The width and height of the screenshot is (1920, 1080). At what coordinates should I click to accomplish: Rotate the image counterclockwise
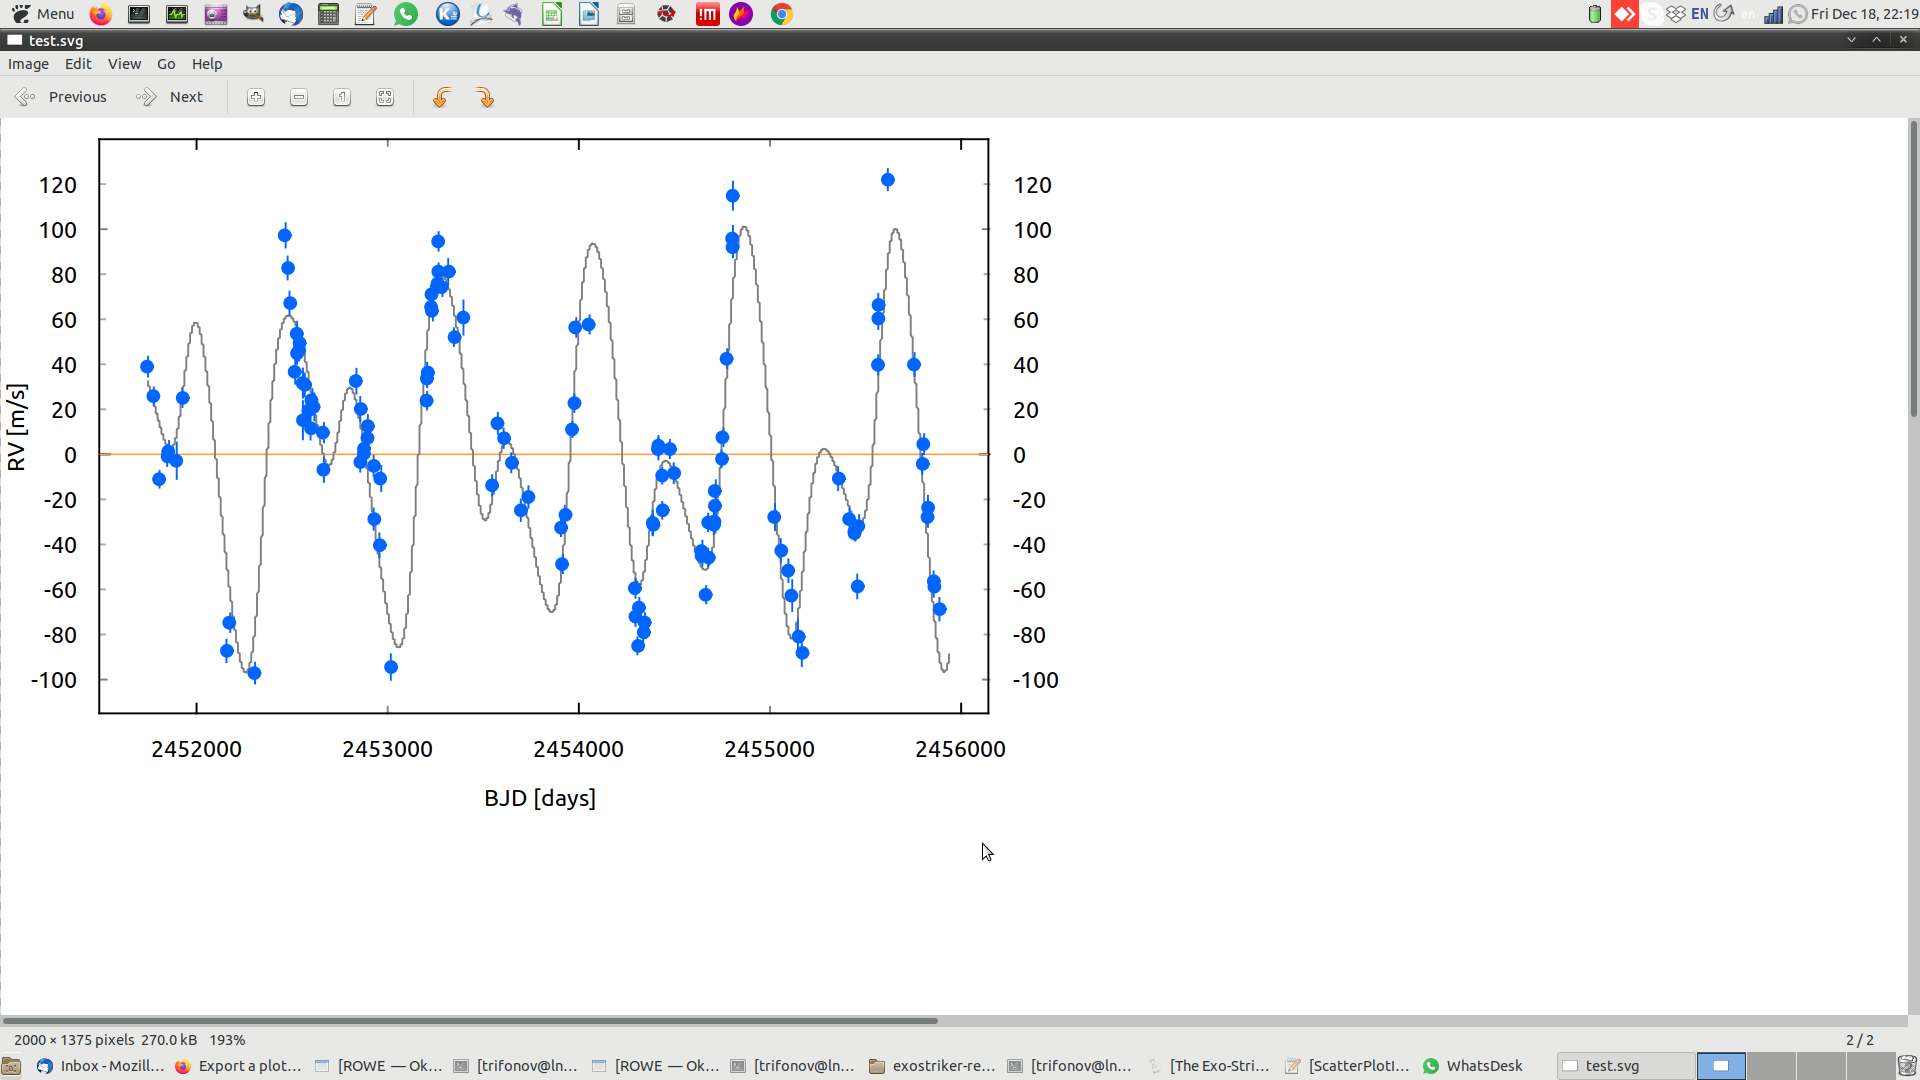pos(441,96)
